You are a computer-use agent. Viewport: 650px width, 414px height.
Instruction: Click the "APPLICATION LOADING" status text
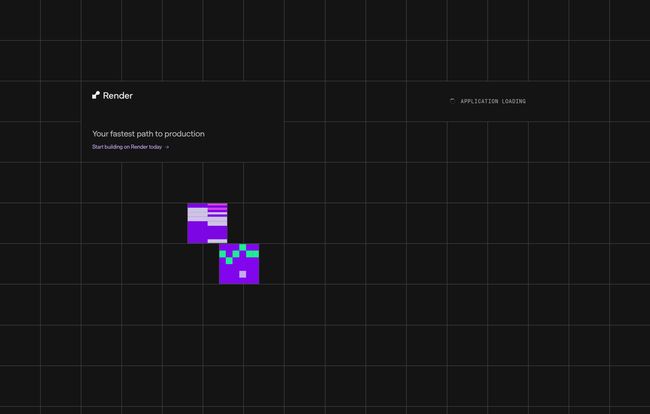(493, 101)
